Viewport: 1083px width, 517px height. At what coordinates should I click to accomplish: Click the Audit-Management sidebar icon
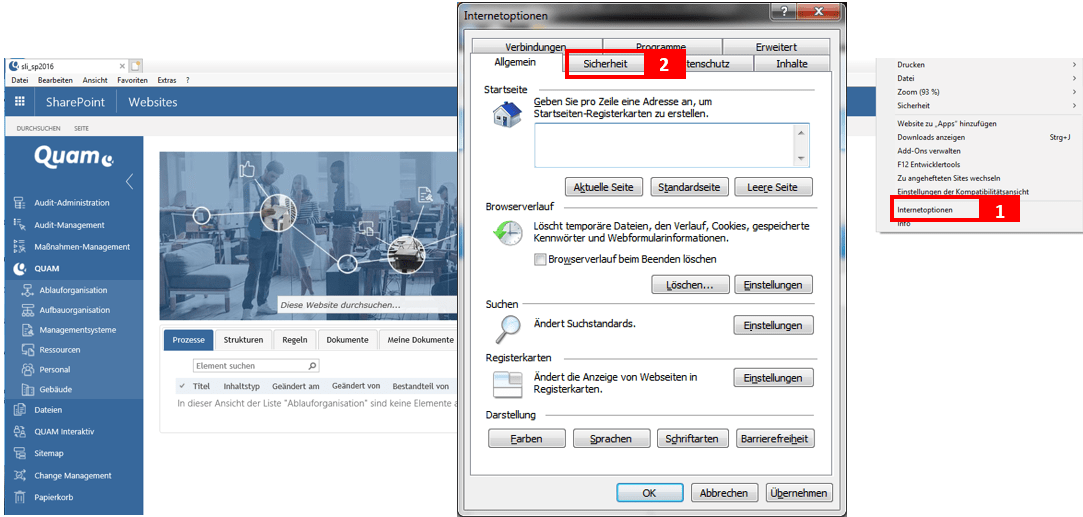pyautogui.click(x=20, y=224)
